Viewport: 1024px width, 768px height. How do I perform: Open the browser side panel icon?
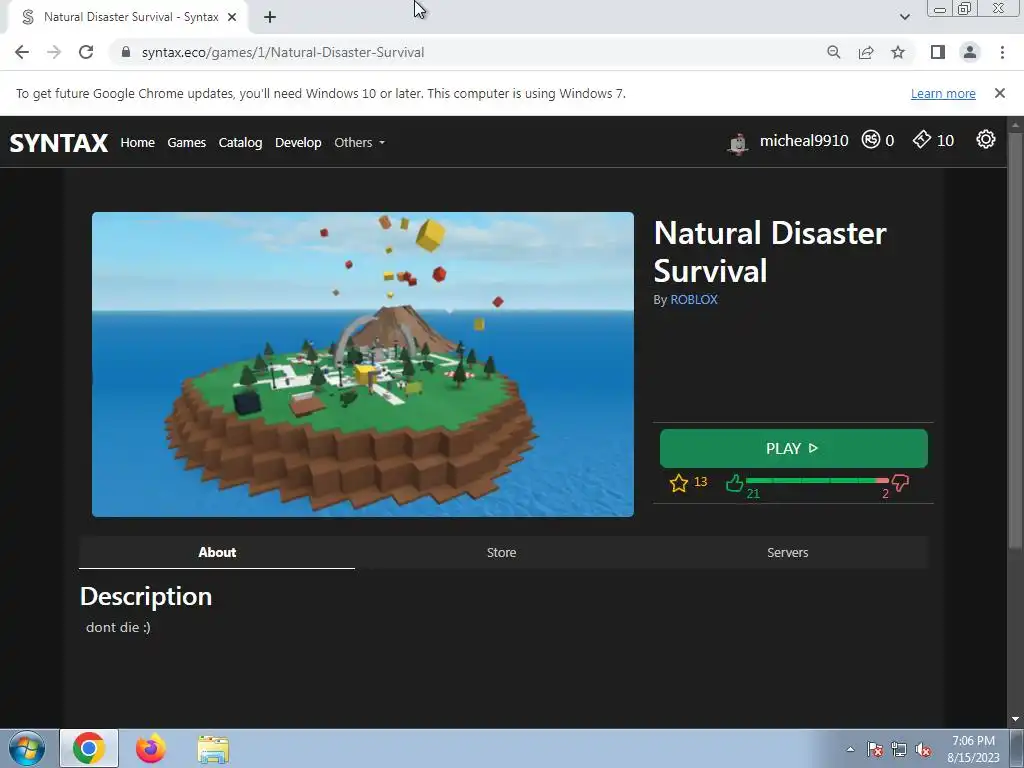tap(938, 52)
